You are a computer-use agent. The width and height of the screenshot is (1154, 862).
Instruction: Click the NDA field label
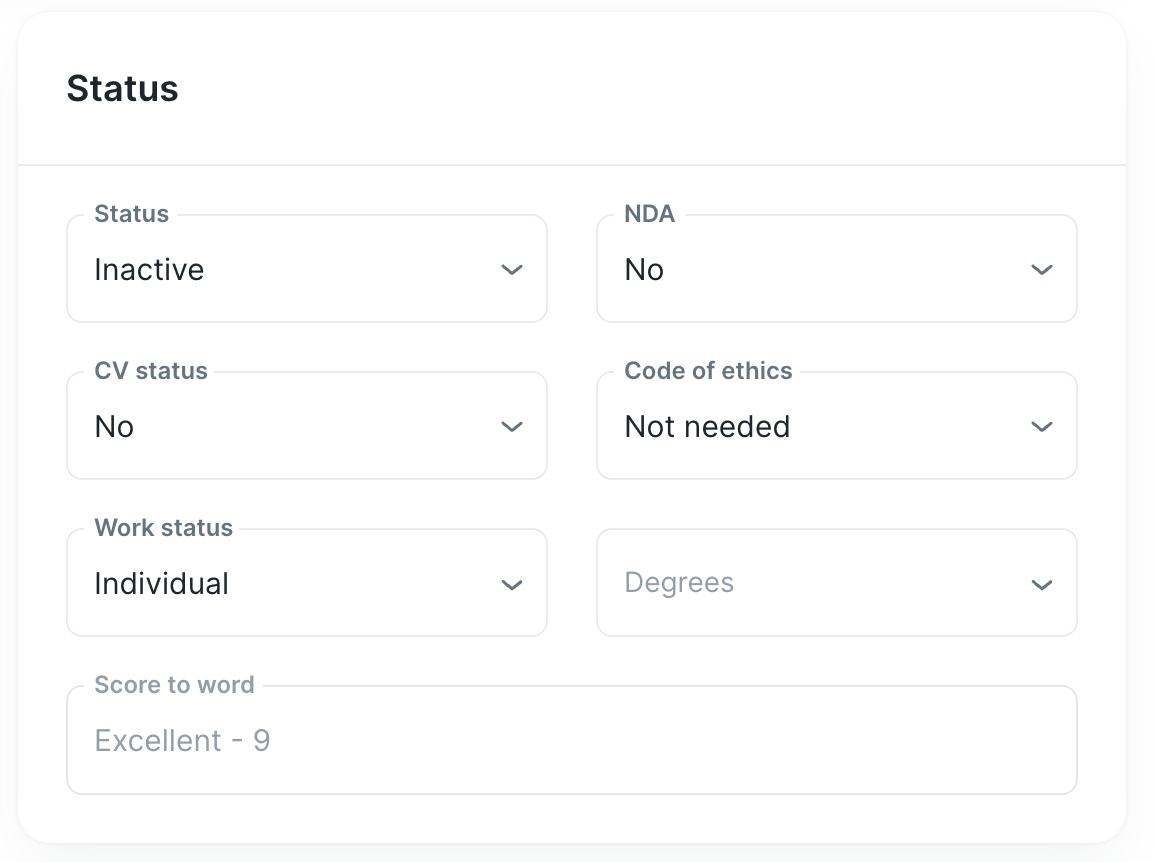pos(649,213)
